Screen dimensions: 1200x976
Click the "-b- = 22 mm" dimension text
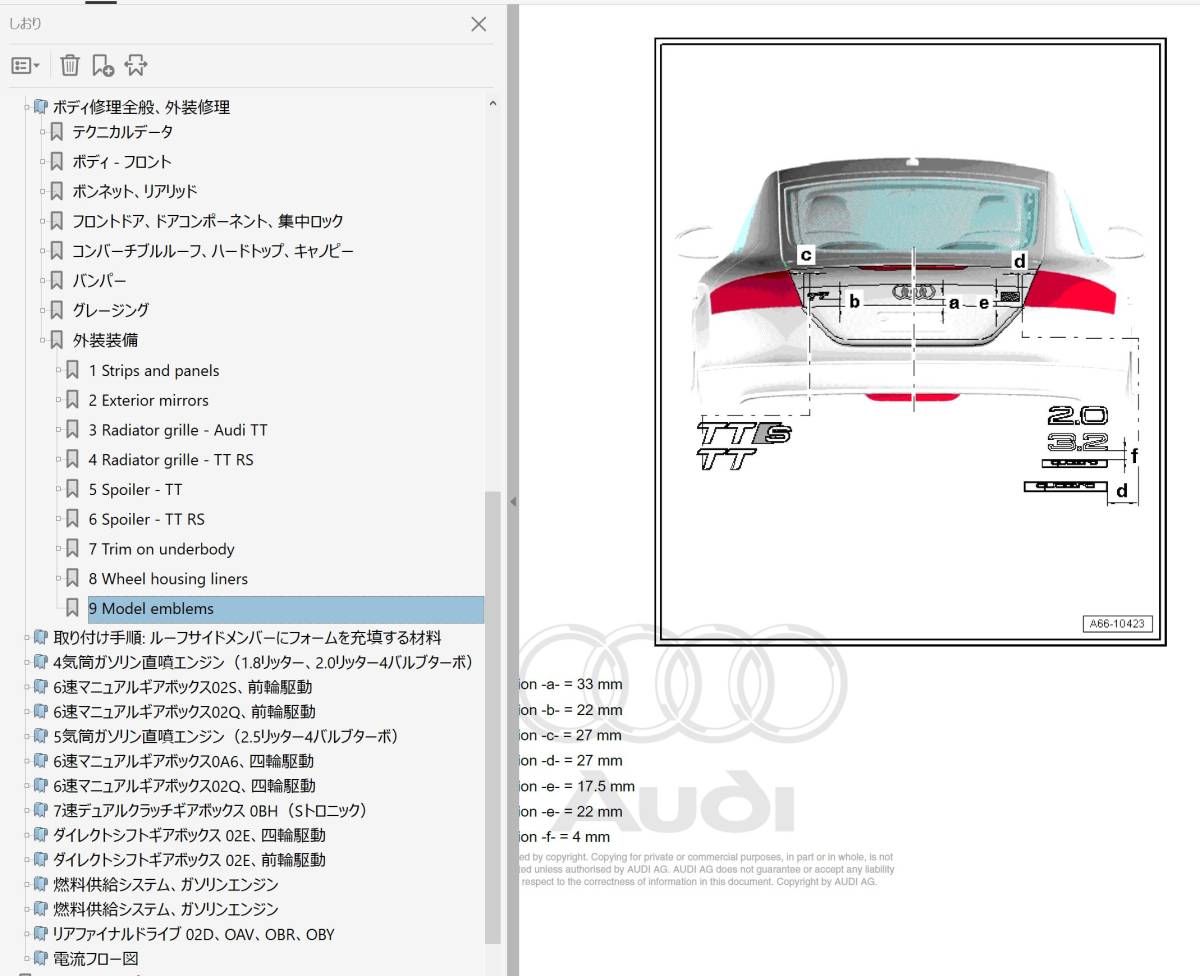coord(581,710)
